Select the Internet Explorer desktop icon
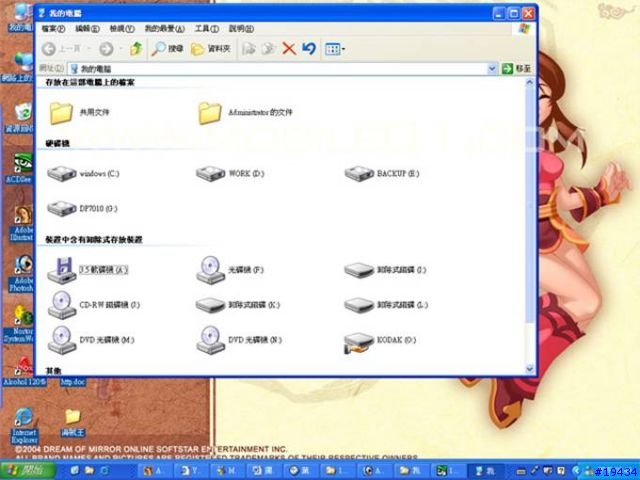The height and width of the screenshot is (480, 640). (x=24, y=425)
